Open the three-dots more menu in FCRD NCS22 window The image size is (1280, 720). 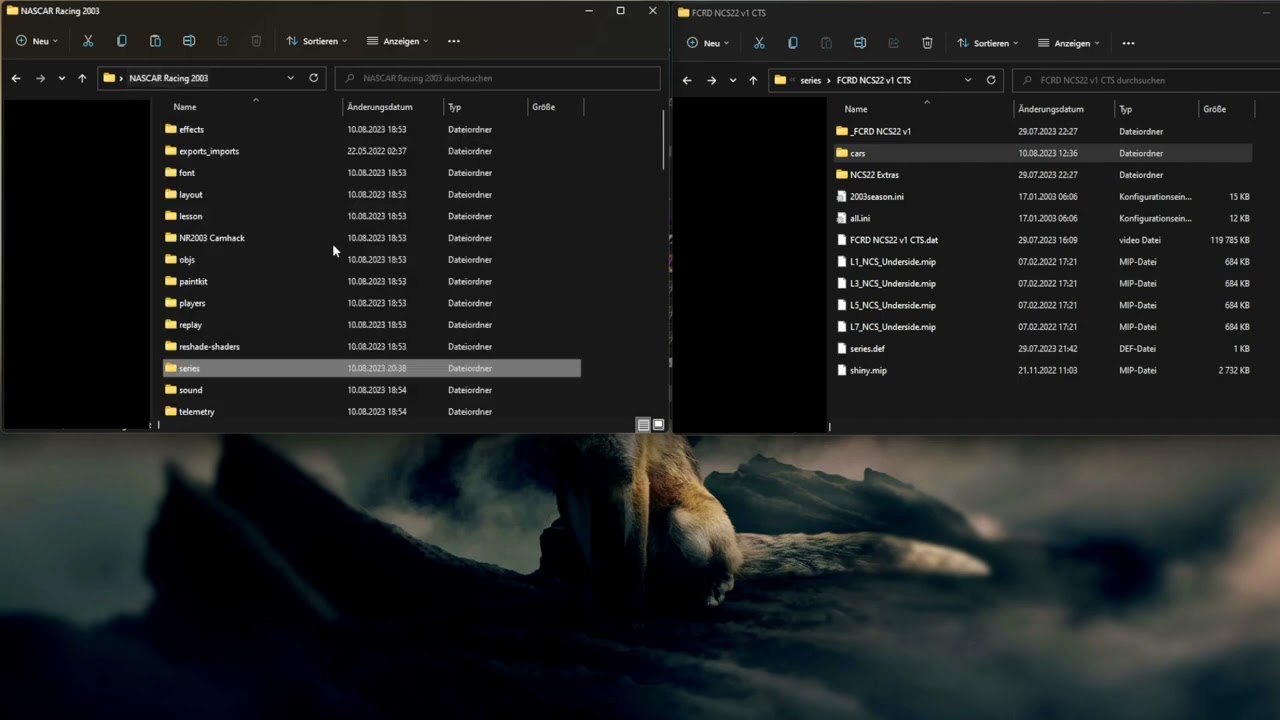tap(1128, 43)
